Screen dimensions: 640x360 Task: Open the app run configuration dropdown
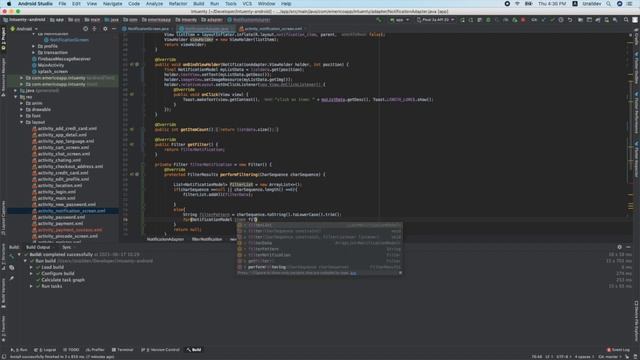pyautogui.click(x=399, y=20)
